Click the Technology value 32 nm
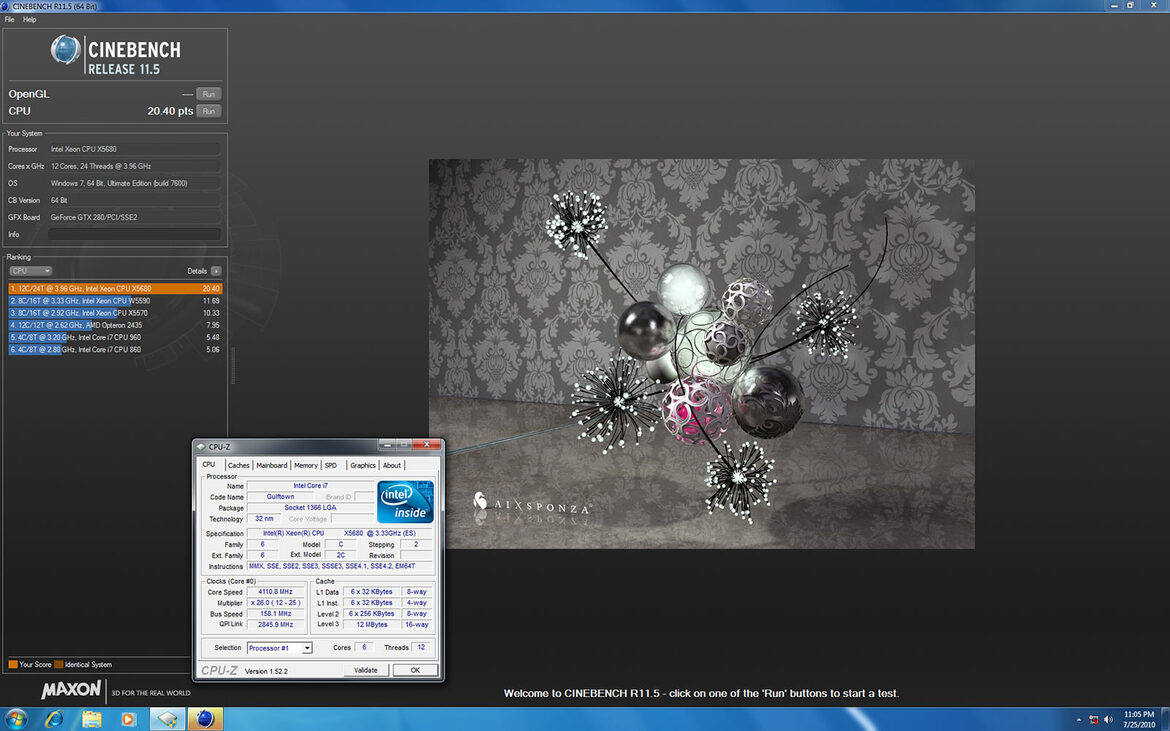Image resolution: width=1170 pixels, height=731 pixels. pyautogui.click(x=264, y=518)
